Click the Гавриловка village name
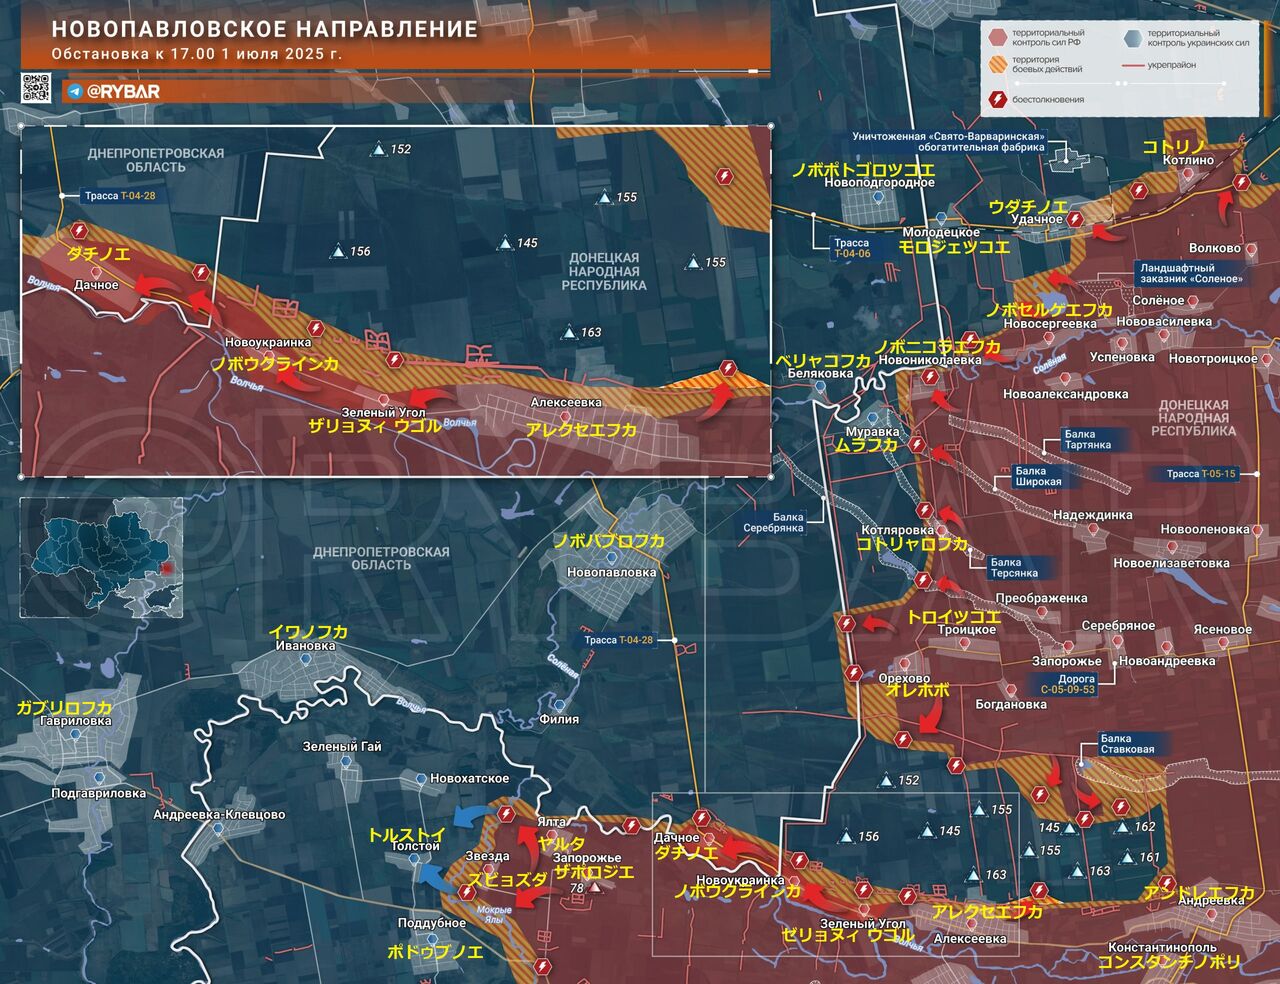 (76, 720)
